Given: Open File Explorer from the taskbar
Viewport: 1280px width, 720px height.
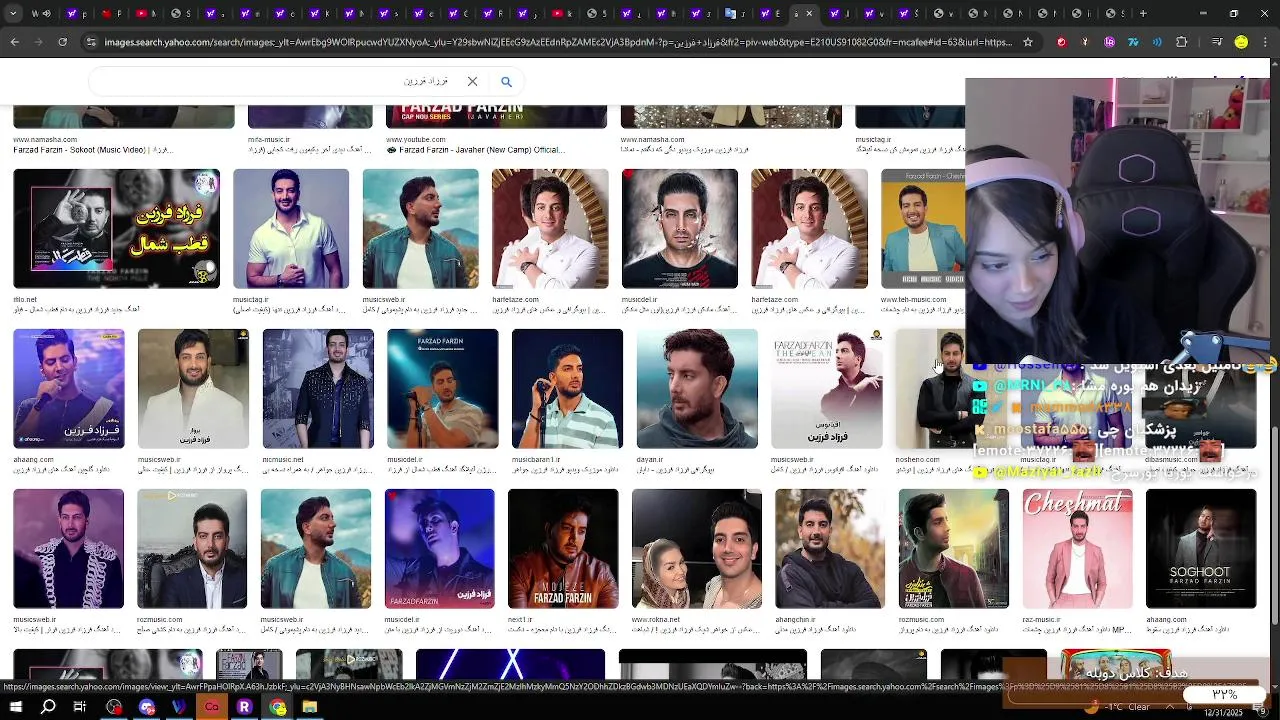Looking at the screenshot, I should (x=310, y=707).
